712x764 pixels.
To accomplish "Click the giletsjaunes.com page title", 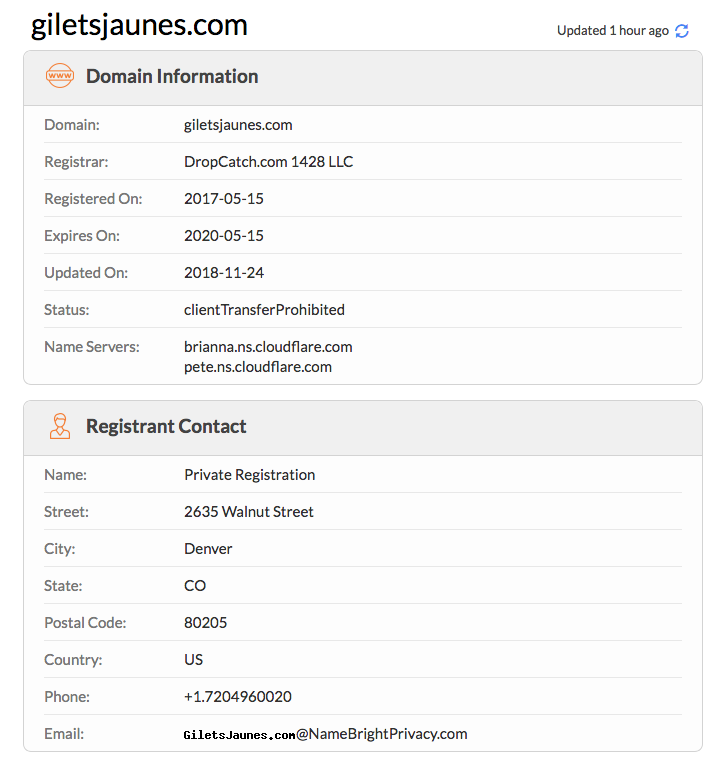I will click(139, 25).
